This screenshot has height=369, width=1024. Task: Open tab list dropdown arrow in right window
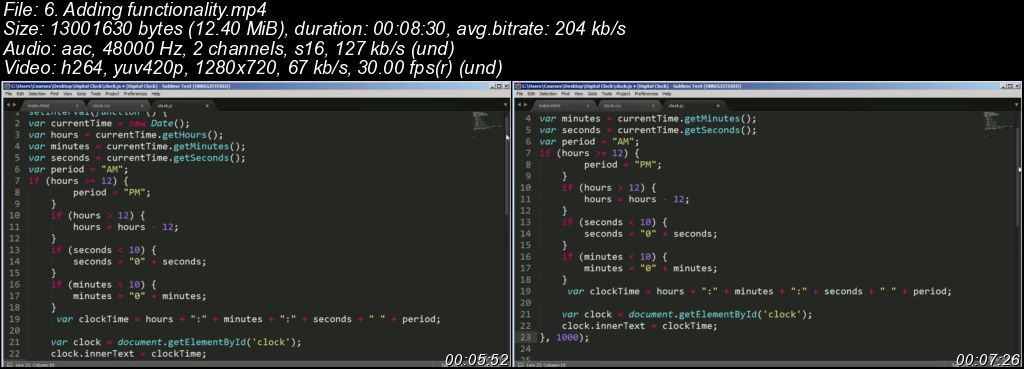[1017, 104]
